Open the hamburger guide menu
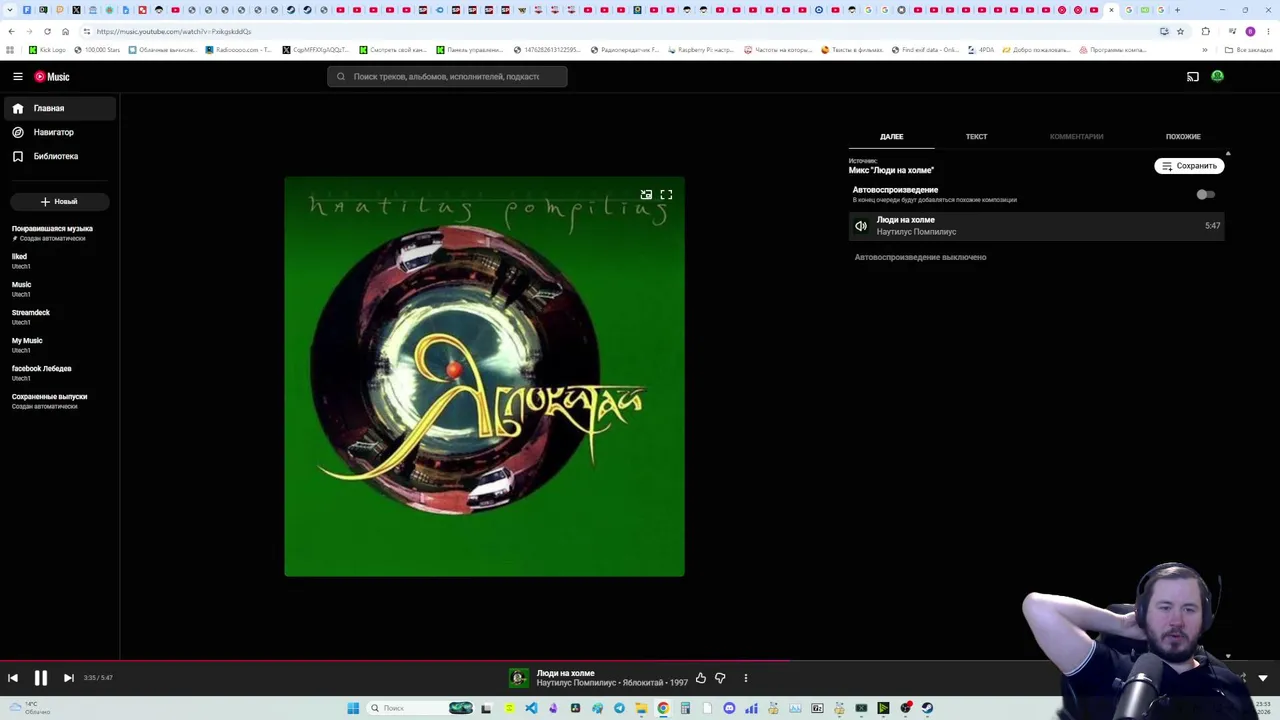1280x720 pixels. (x=18, y=76)
